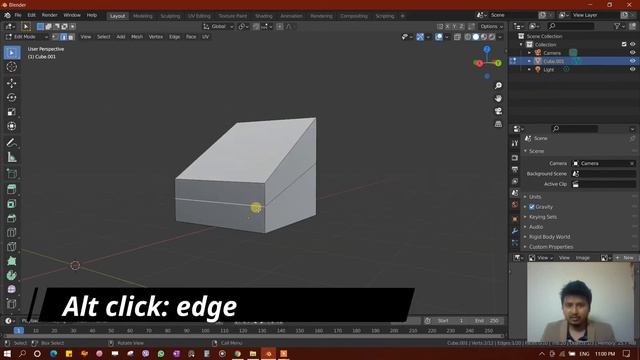Screen dimensions: 640x360
Task: Select the 3D Cursor tool
Action: tap(12, 67)
